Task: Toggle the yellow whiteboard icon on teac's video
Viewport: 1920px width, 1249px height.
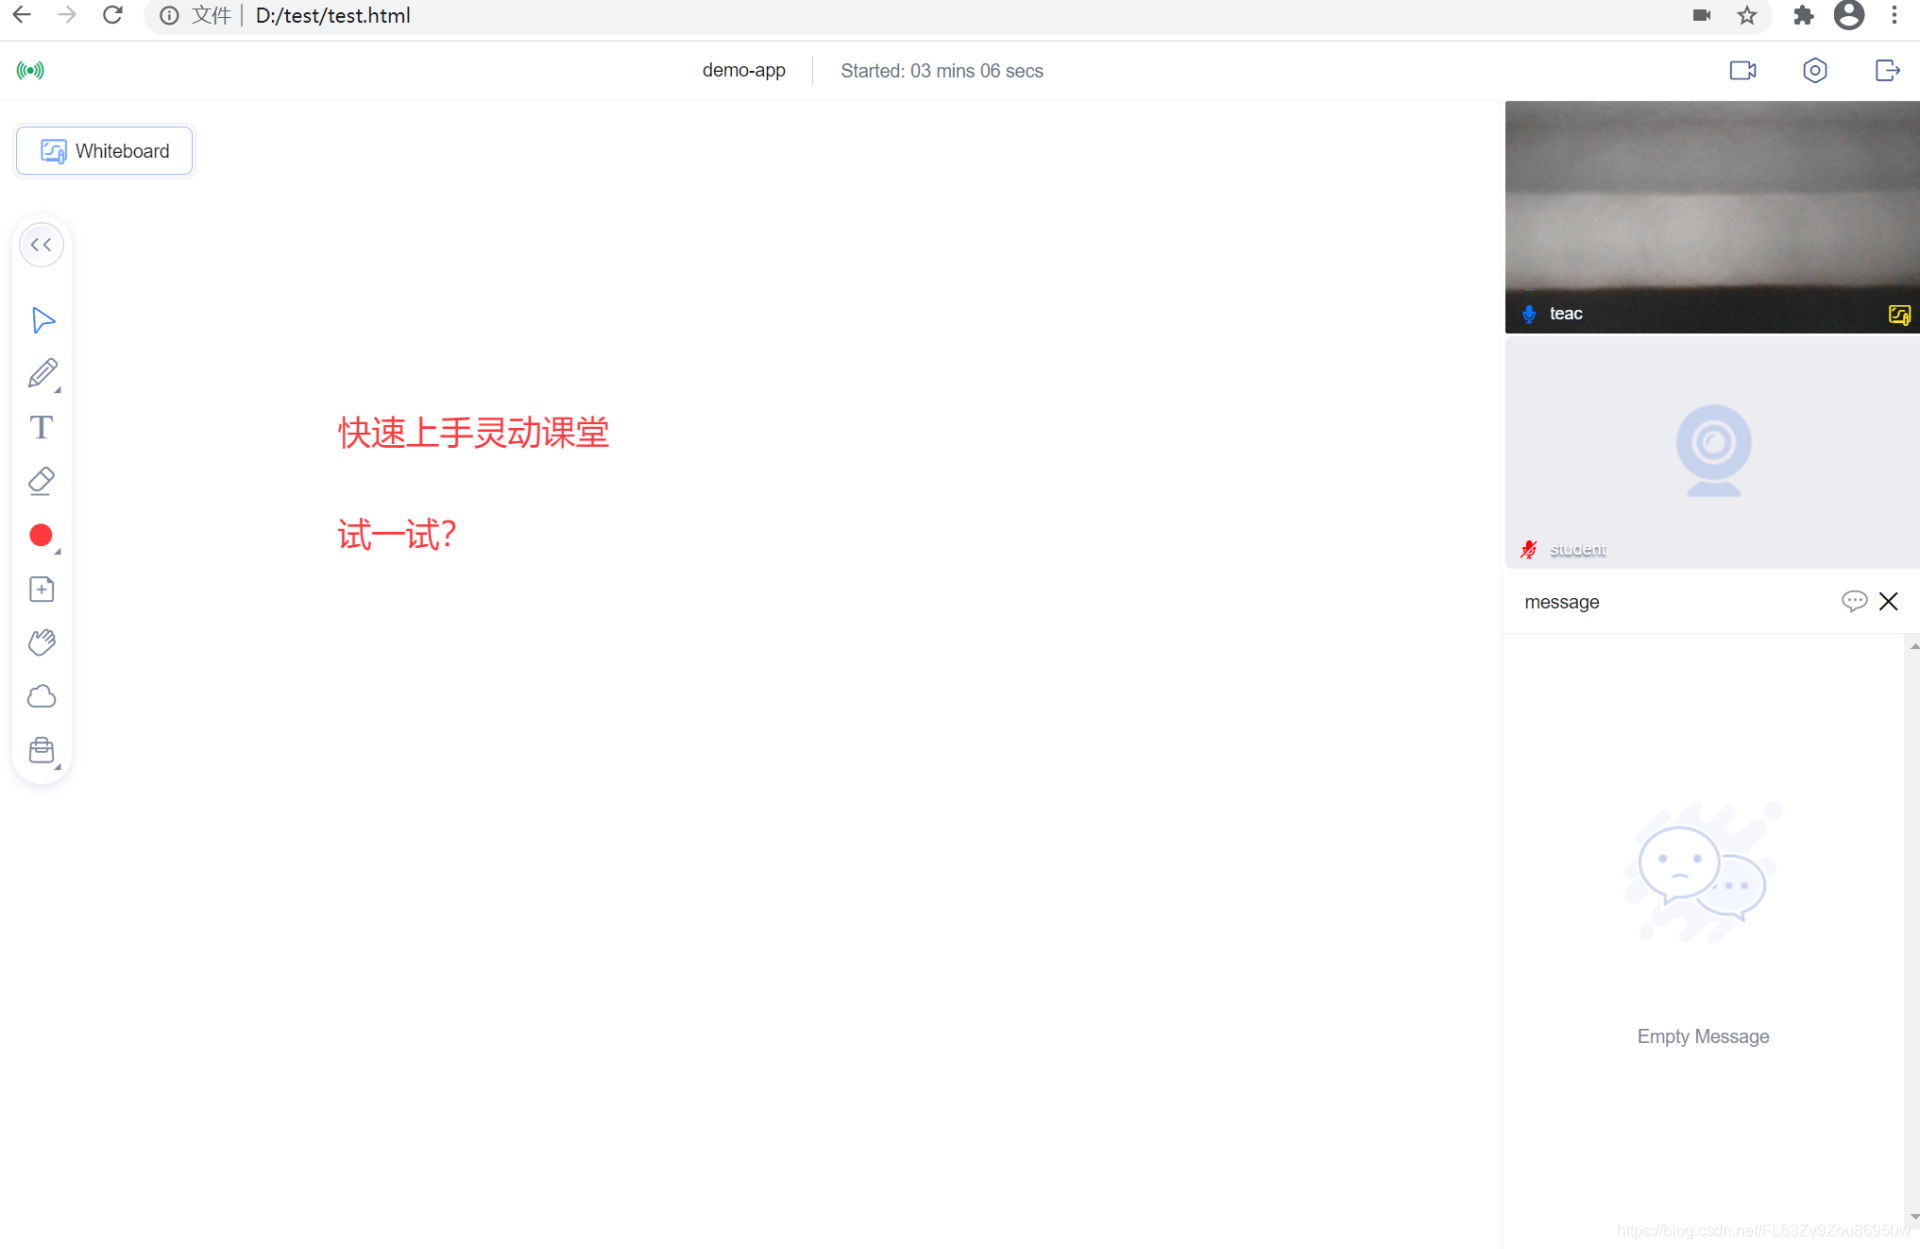Action: (x=1900, y=314)
